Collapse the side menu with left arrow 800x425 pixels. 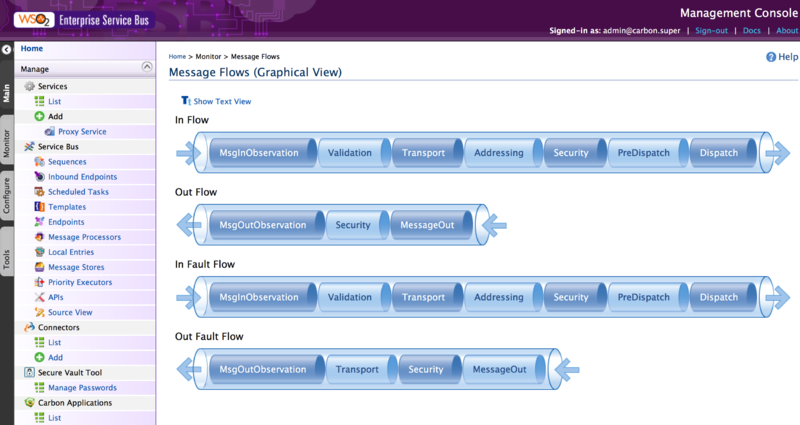(6, 49)
